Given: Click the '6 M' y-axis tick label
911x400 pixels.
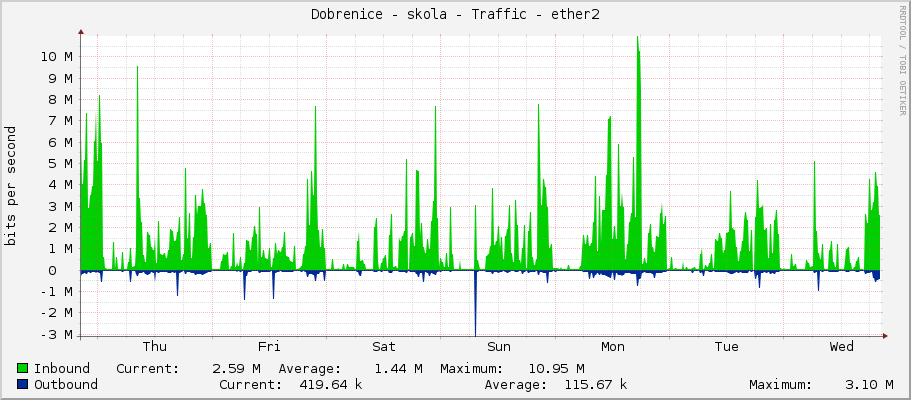Looking at the screenshot, I should 61,142.
